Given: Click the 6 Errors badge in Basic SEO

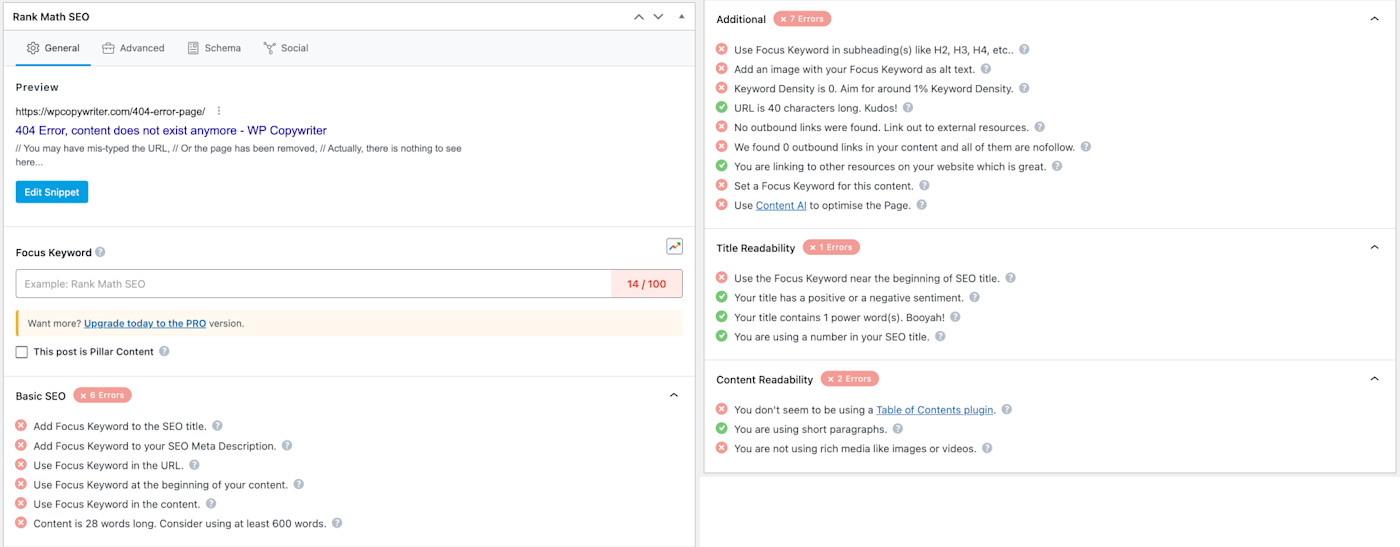Looking at the screenshot, I should pyautogui.click(x=102, y=396).
